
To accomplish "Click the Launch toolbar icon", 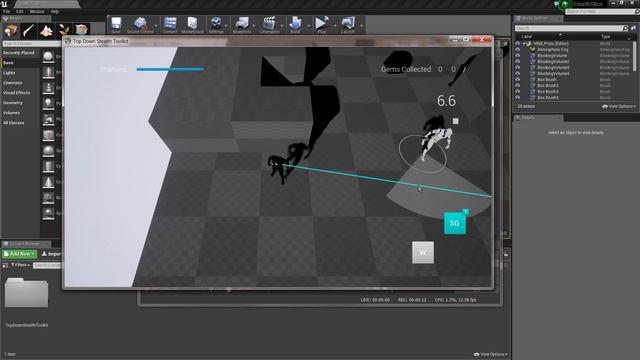I will pos(348,24).
